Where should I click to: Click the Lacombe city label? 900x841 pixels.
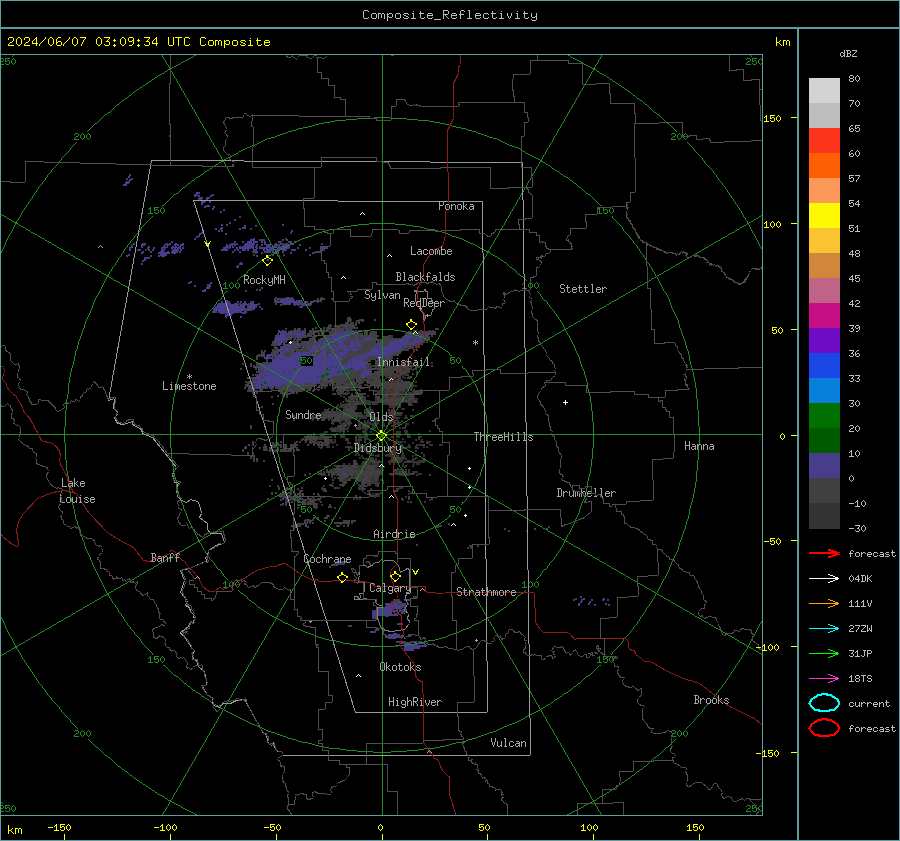431,251
